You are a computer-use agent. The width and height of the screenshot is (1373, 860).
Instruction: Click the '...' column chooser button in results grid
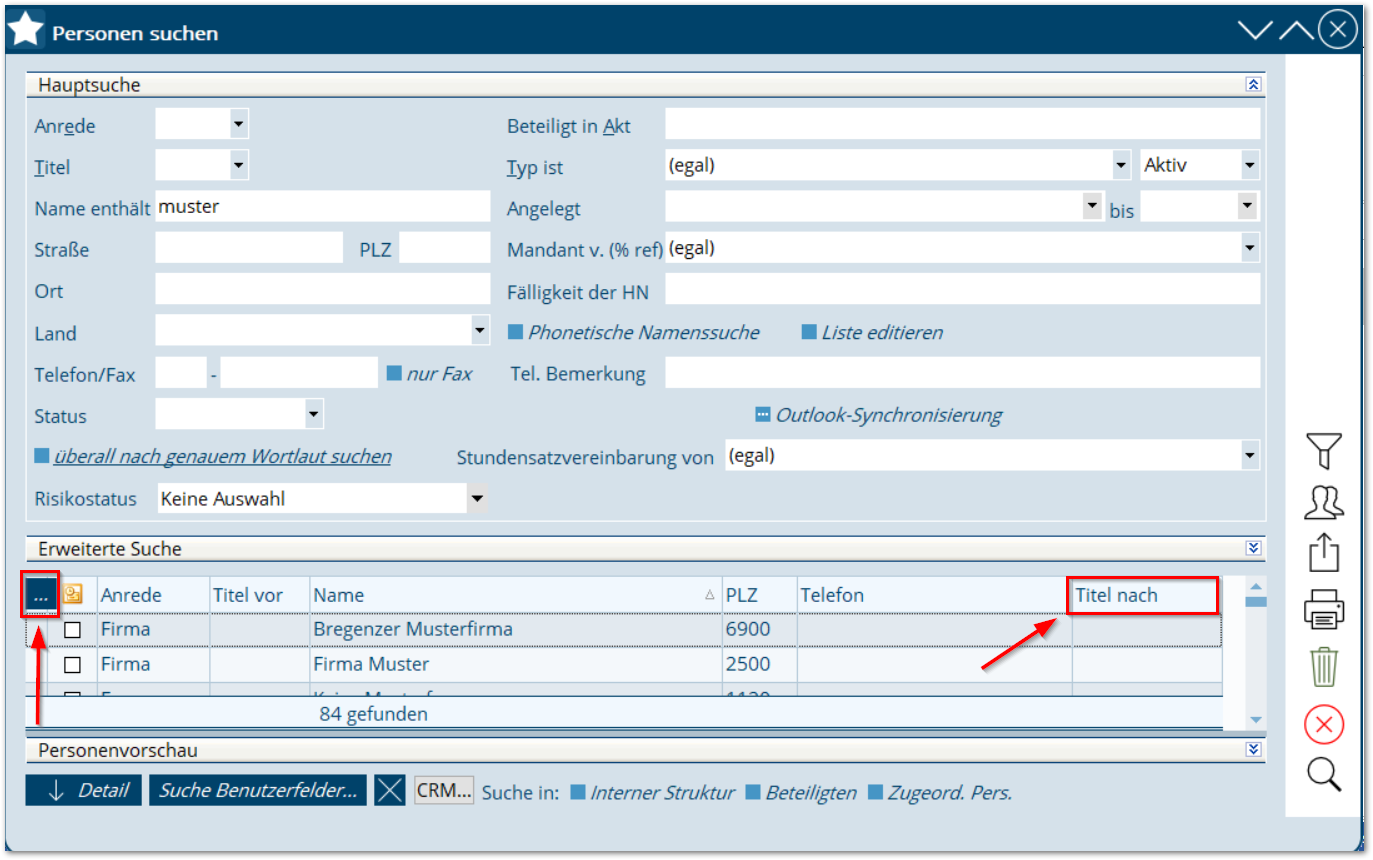coord(41,594)
